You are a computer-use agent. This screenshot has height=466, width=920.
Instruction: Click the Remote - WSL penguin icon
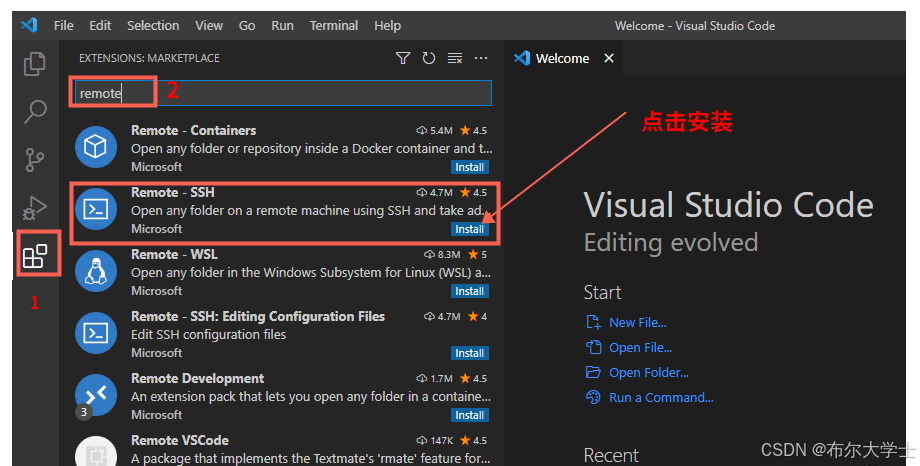click(x=96, y=271)
